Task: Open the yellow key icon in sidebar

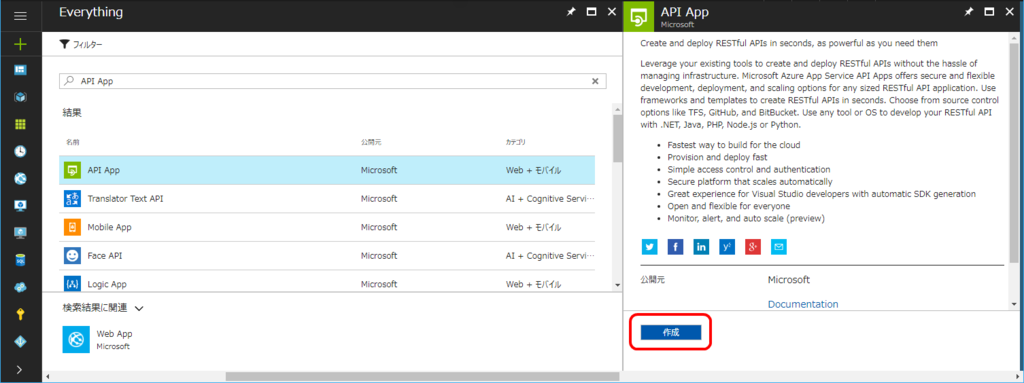Action: [x=20, y=314]
